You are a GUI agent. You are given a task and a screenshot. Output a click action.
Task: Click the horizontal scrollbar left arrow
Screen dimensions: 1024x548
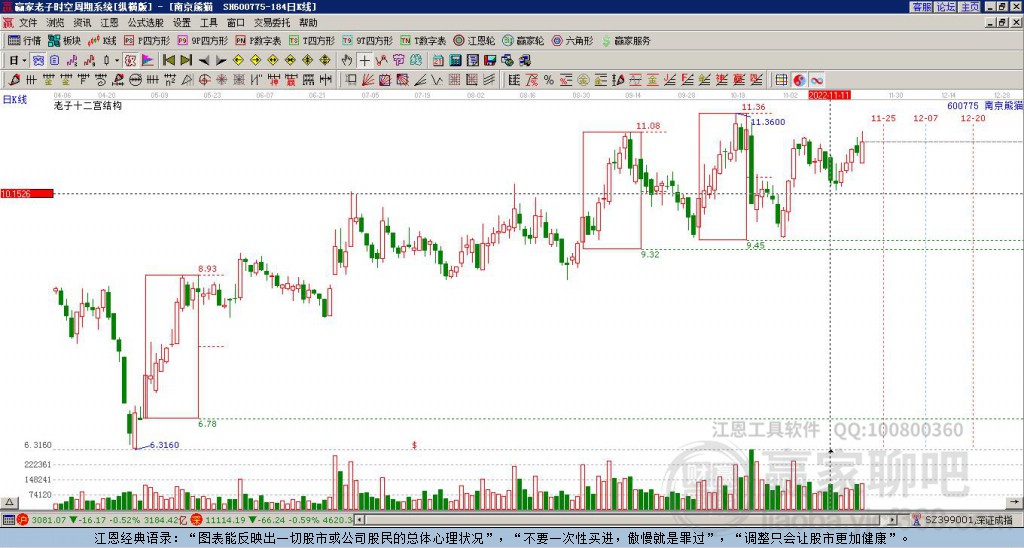tap(359, 520)
